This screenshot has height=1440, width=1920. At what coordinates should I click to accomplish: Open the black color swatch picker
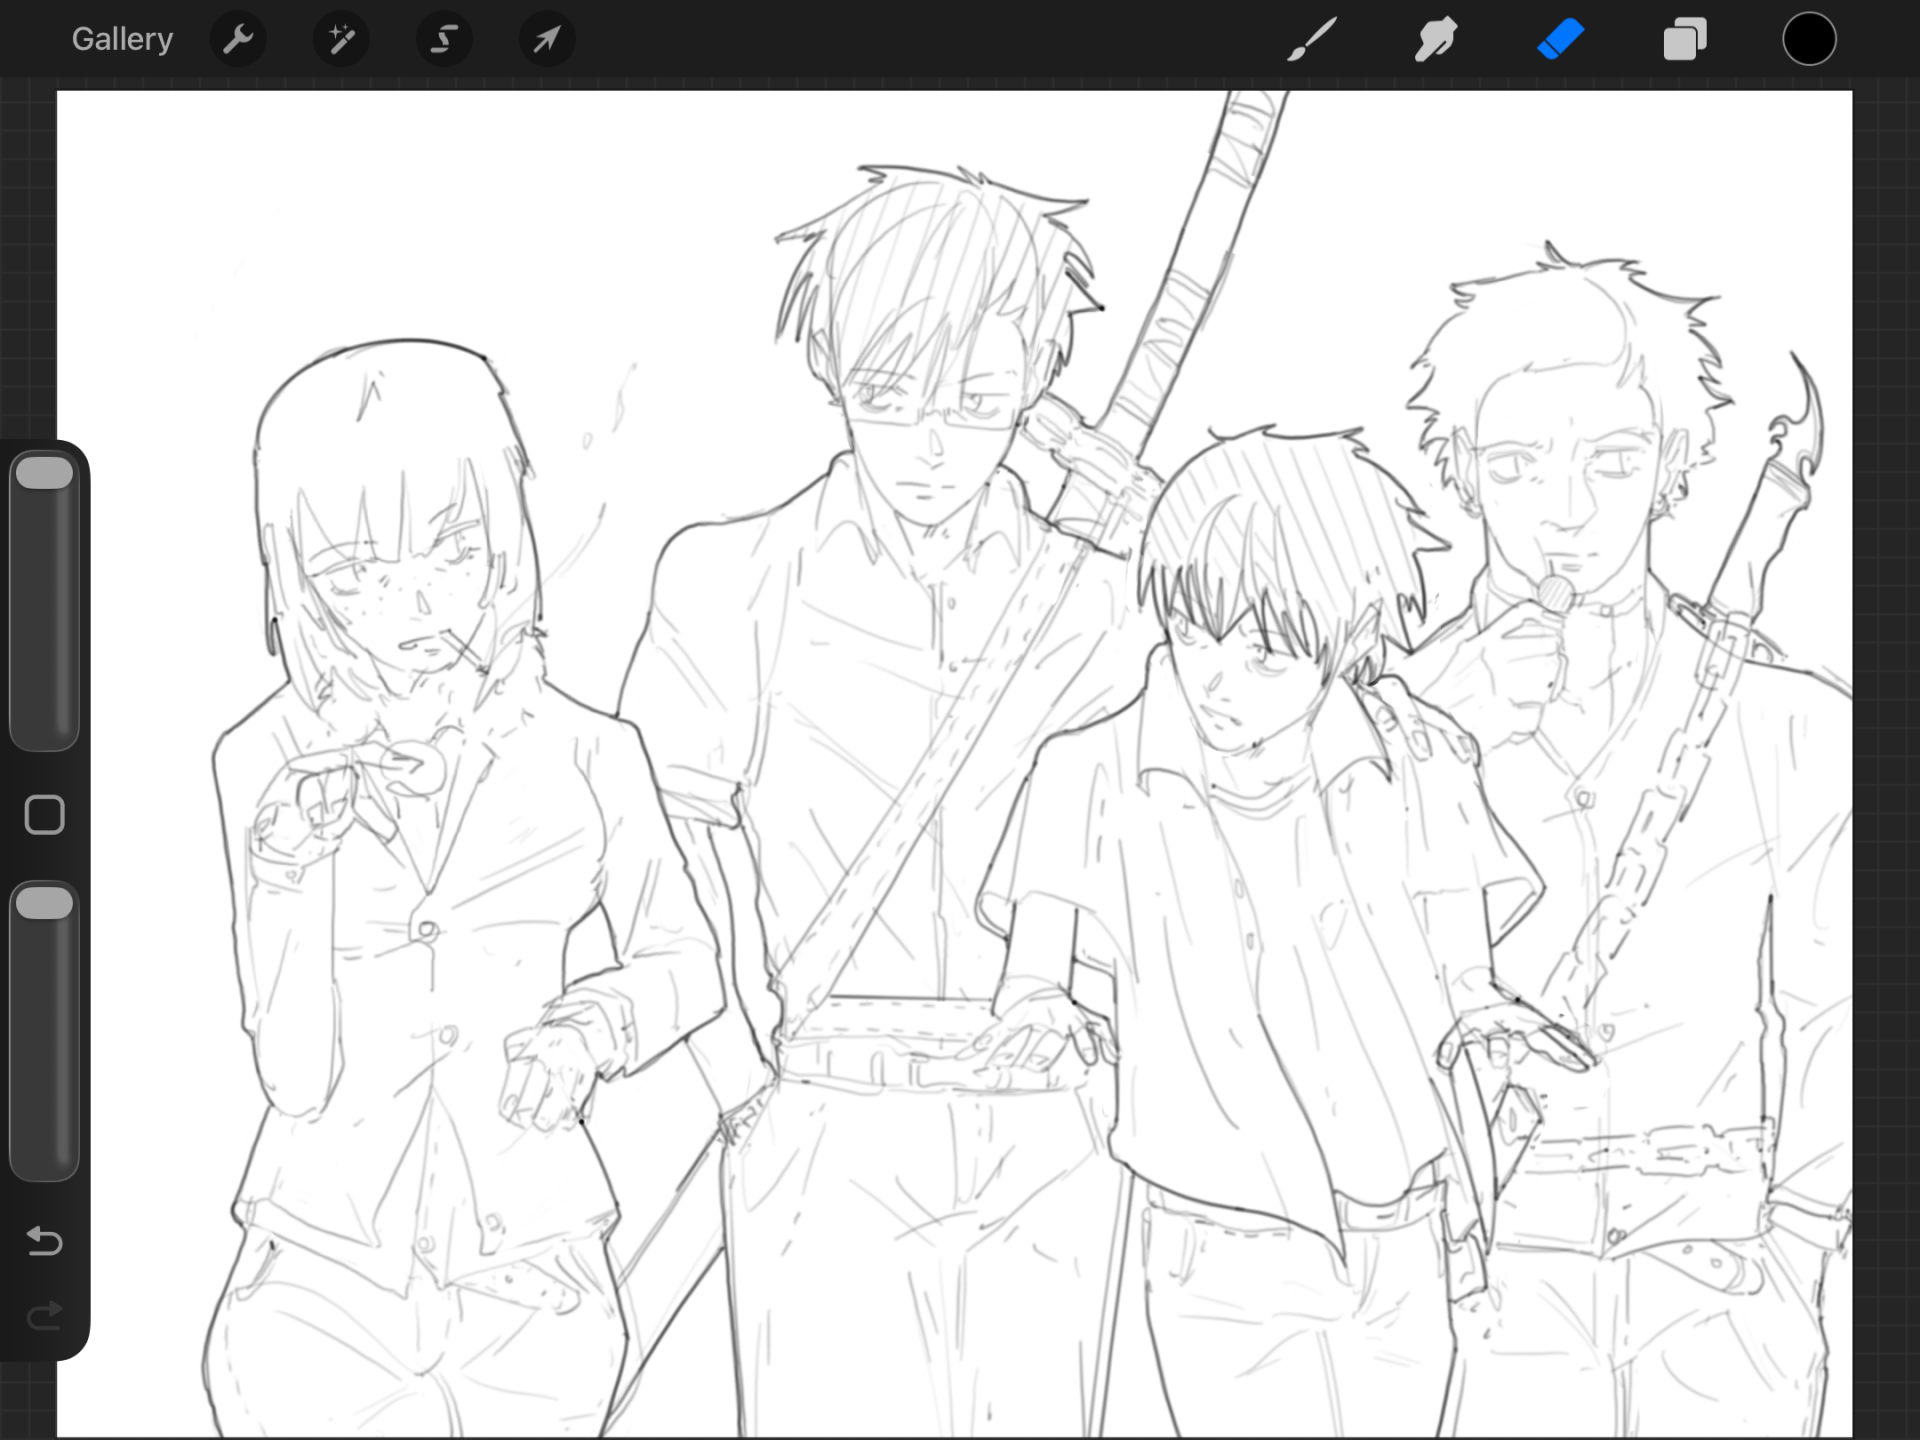click(1809, 39)
